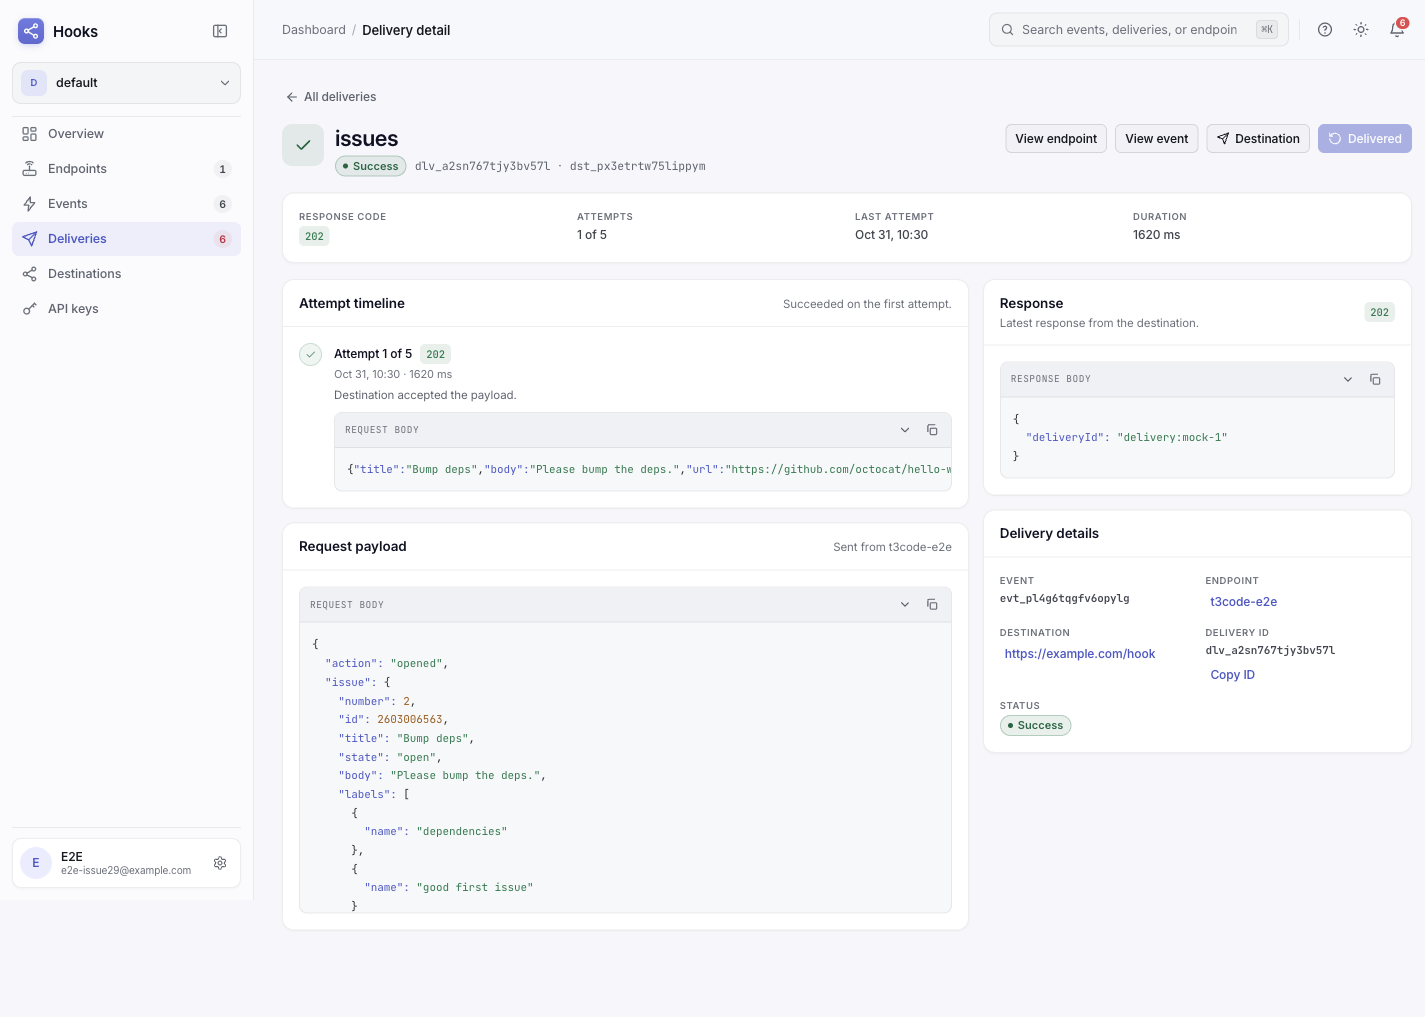Open the t3code-e2e endpoint link

1243,602
